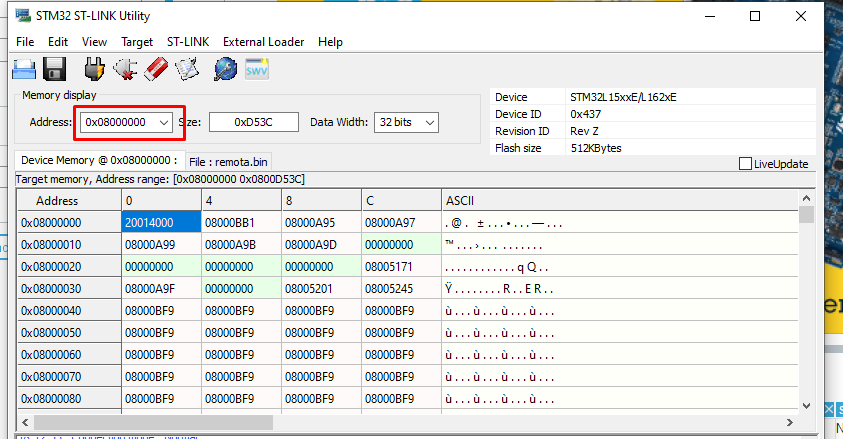Click row address 0x08000070
This screenshot has height=439, width=843.
69,377
